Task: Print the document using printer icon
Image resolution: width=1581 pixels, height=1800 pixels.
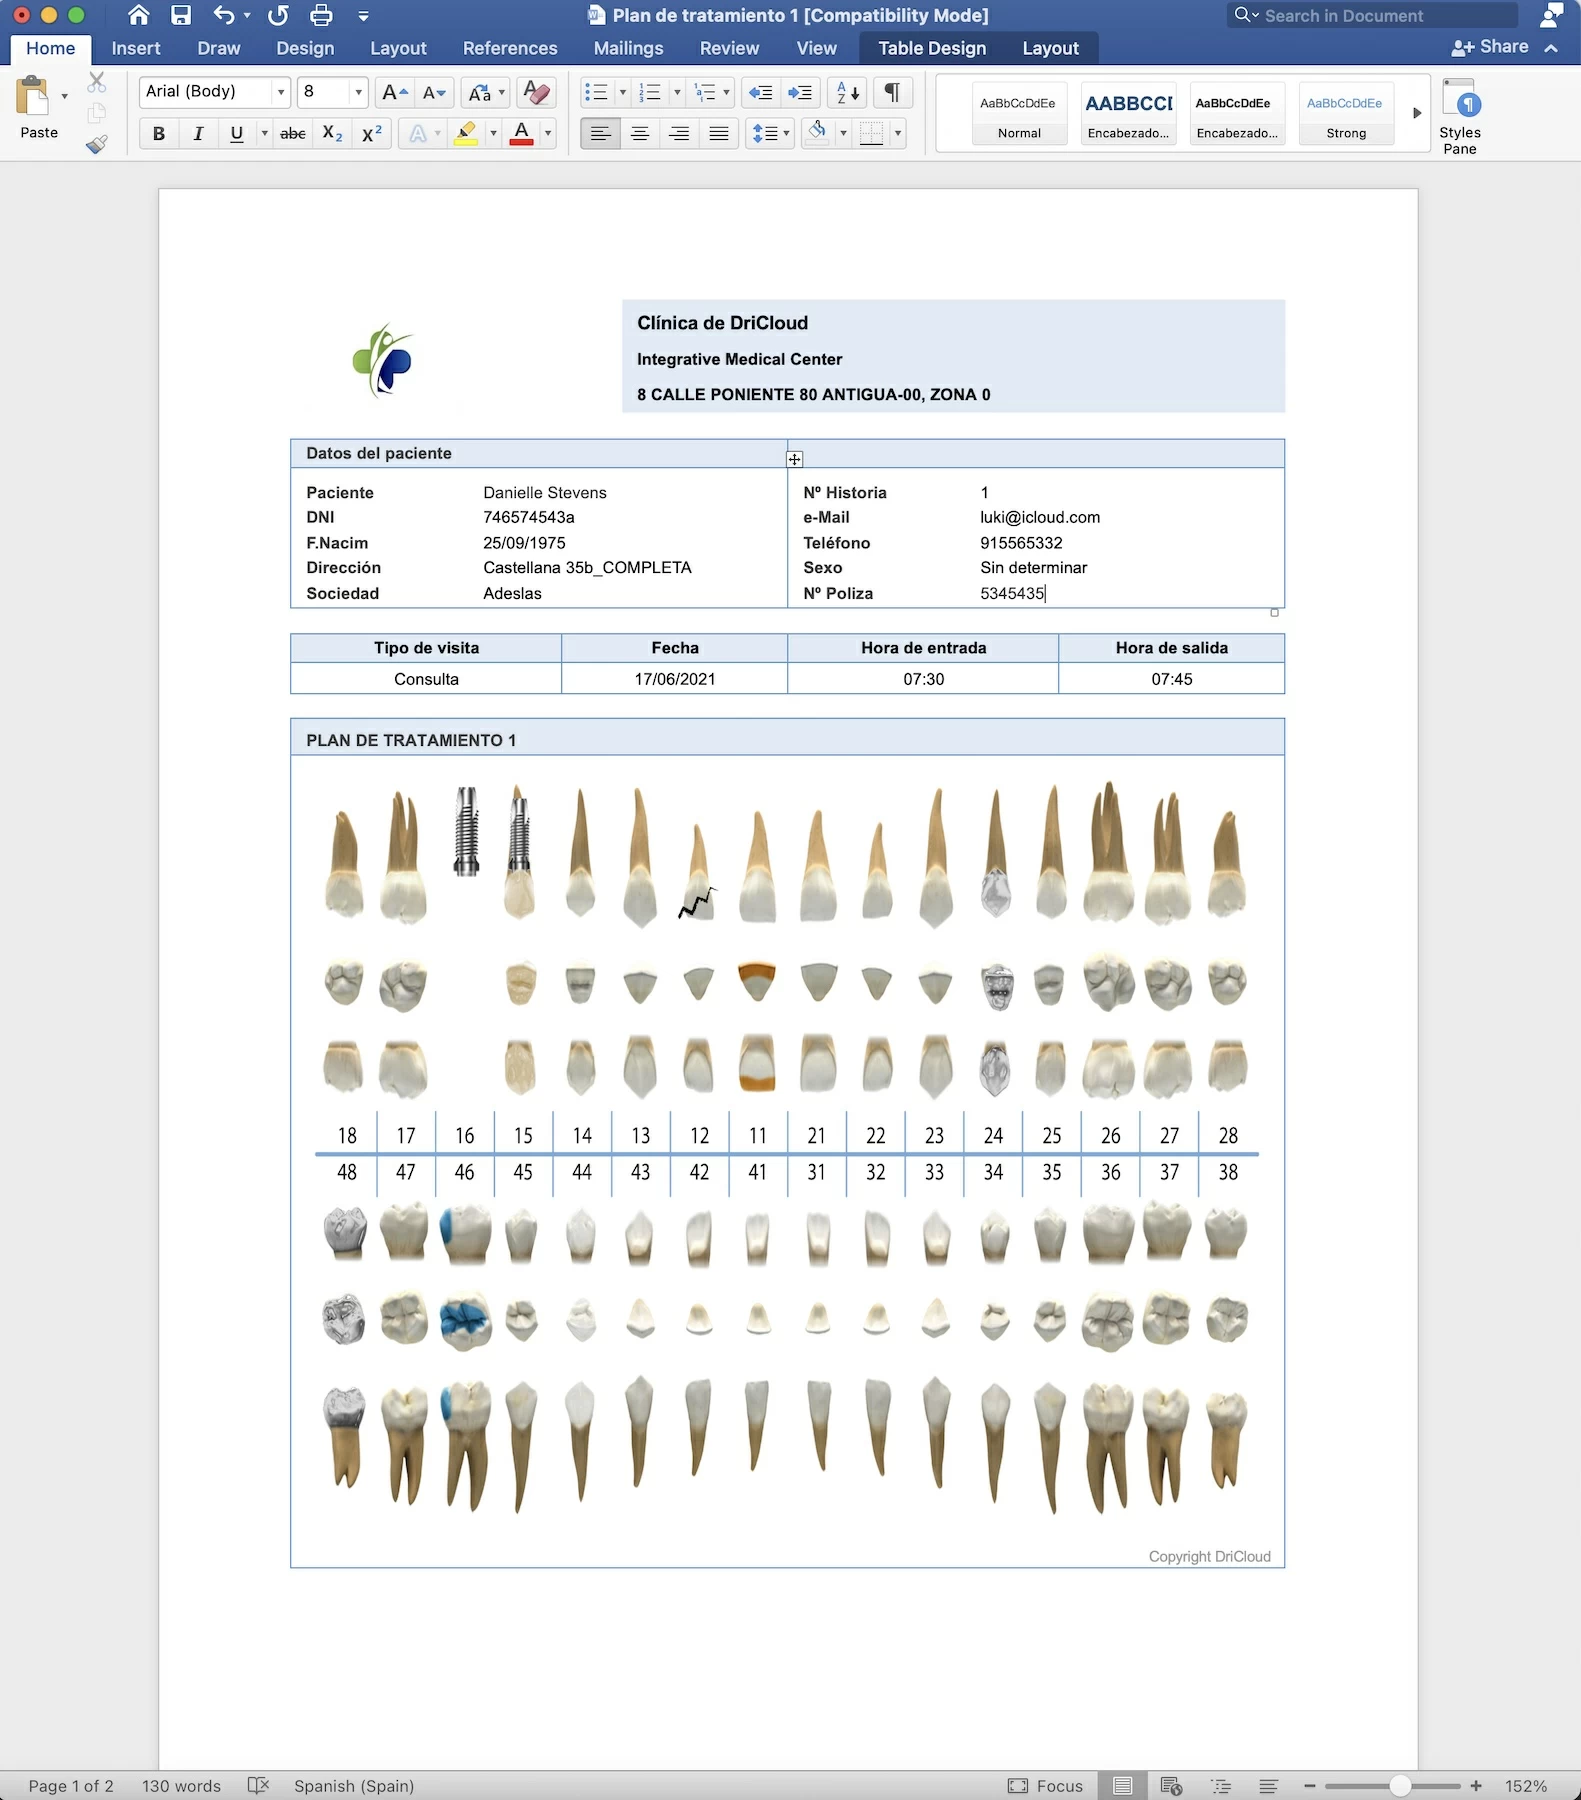Action: pyautogui.click(x=321, y=15)
